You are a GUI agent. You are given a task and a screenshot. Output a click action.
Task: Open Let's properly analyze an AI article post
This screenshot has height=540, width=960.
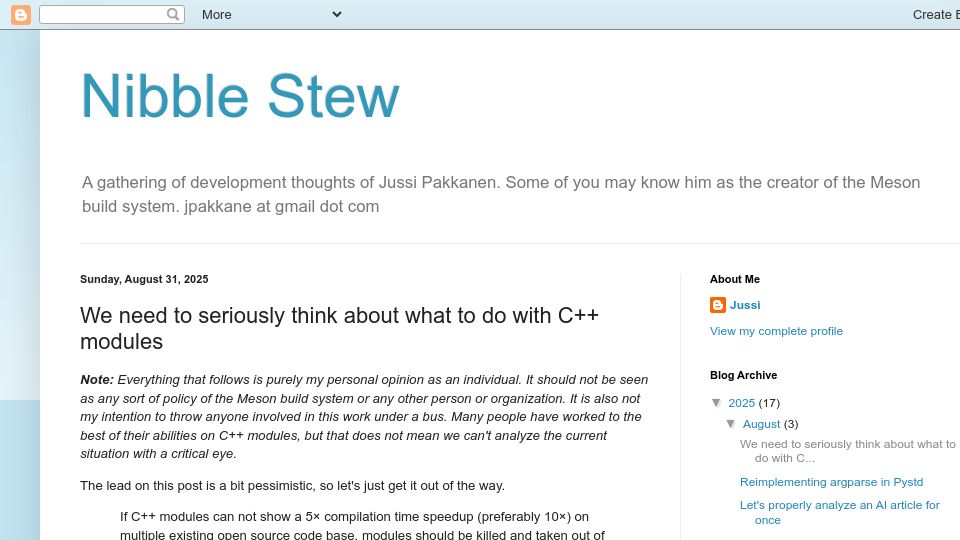tap(839, 512)
